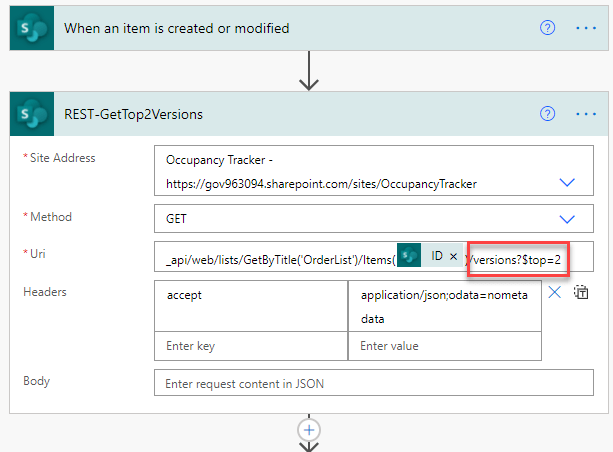Open the trigger's ellipsis menu
The height and width of the screenshot is (452, 613).
point(586,28)
